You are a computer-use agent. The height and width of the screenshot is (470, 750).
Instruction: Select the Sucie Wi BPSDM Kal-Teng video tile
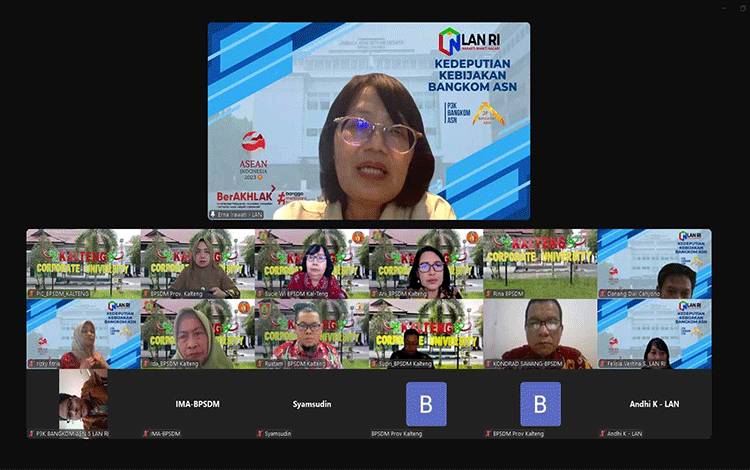tap(312, 264)
